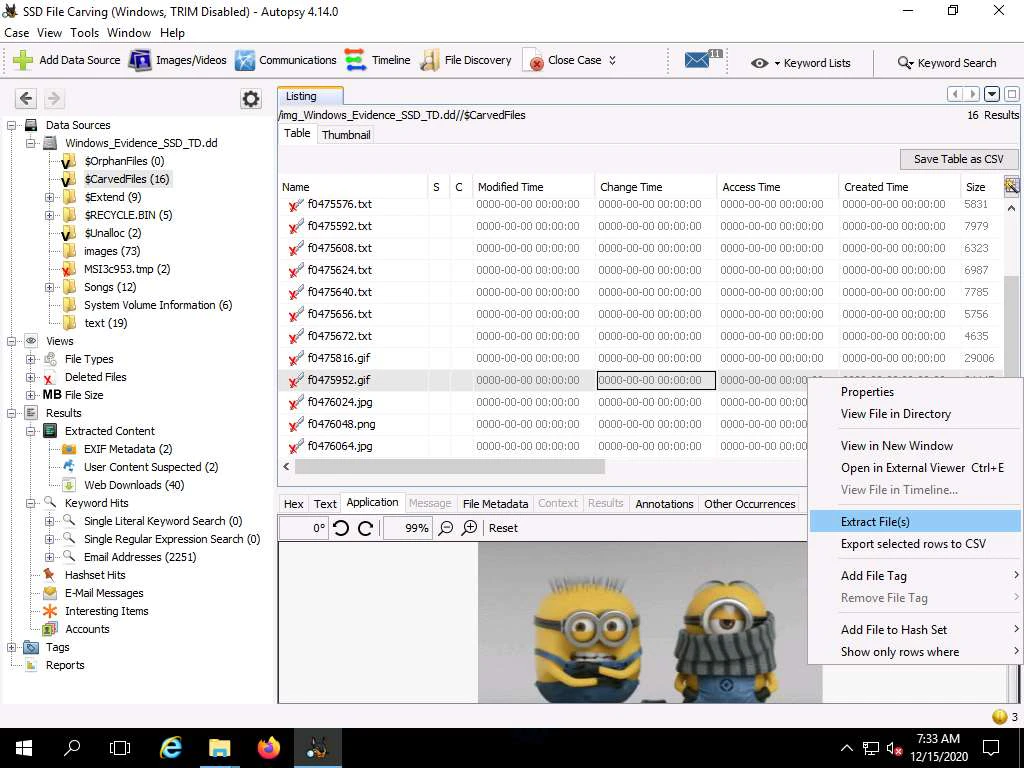1024x768 pixels.
Task: Go back with the left arrow button
Action: point(26,99)
